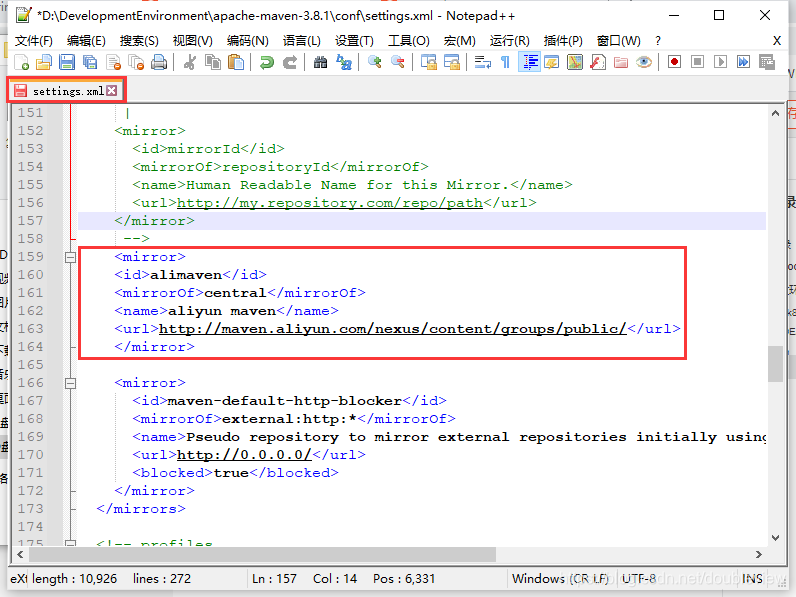
Task: Click the http://0.0.0.0/ URL
Action: [x=244, y=455]
